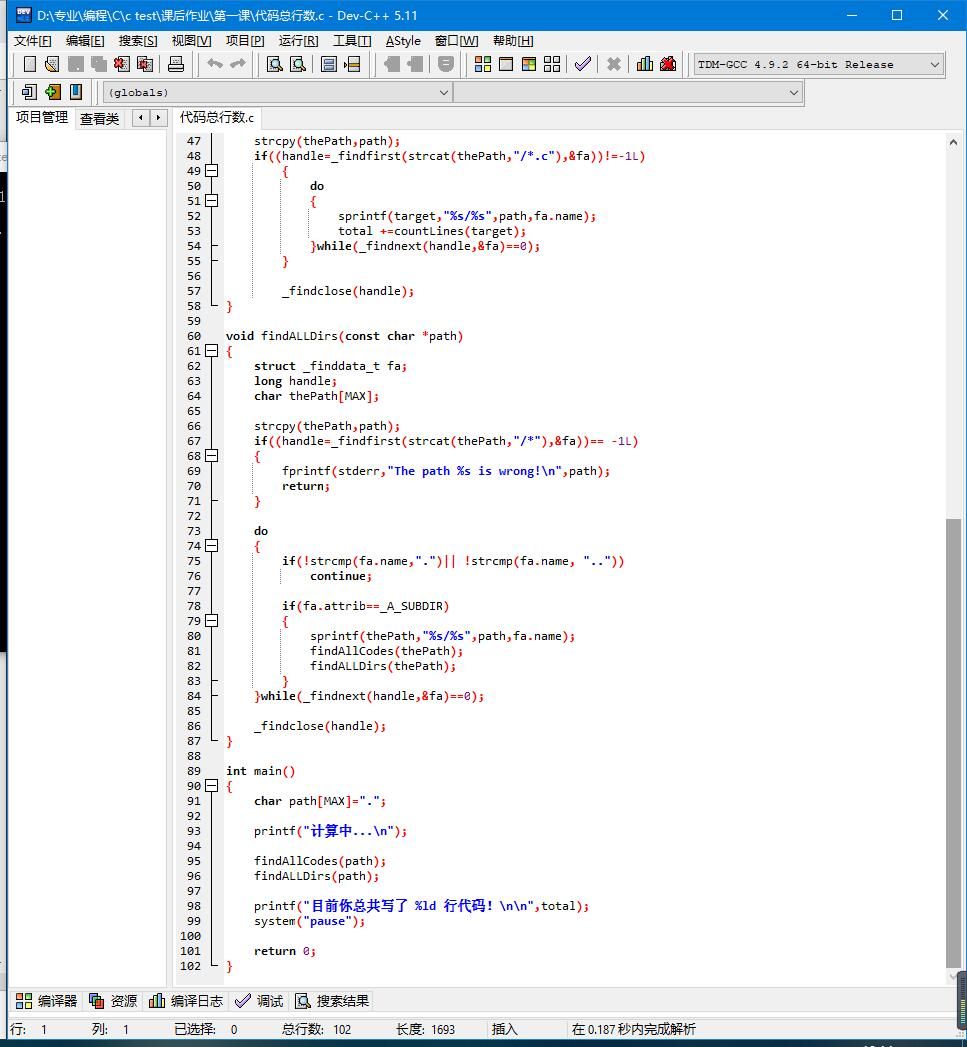Click the Save file toolbar icon

click(75, 64)
